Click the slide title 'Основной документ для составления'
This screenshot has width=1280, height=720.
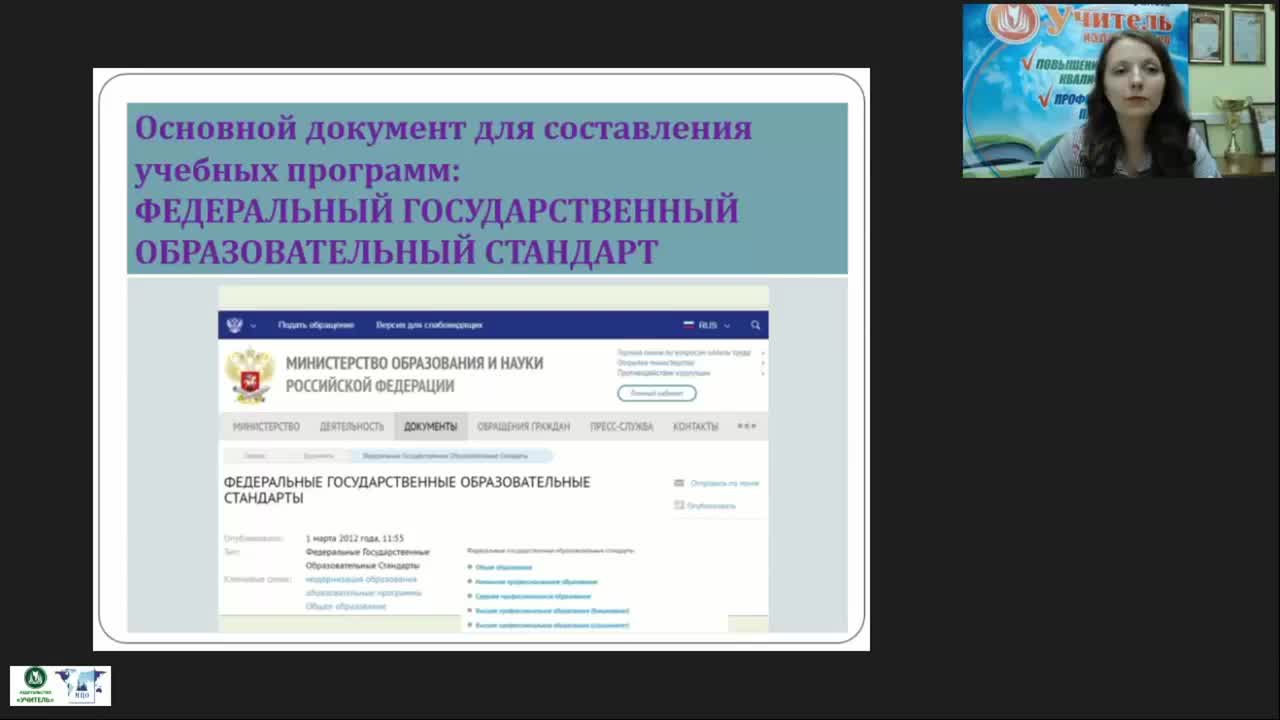[x=443, y=128]
